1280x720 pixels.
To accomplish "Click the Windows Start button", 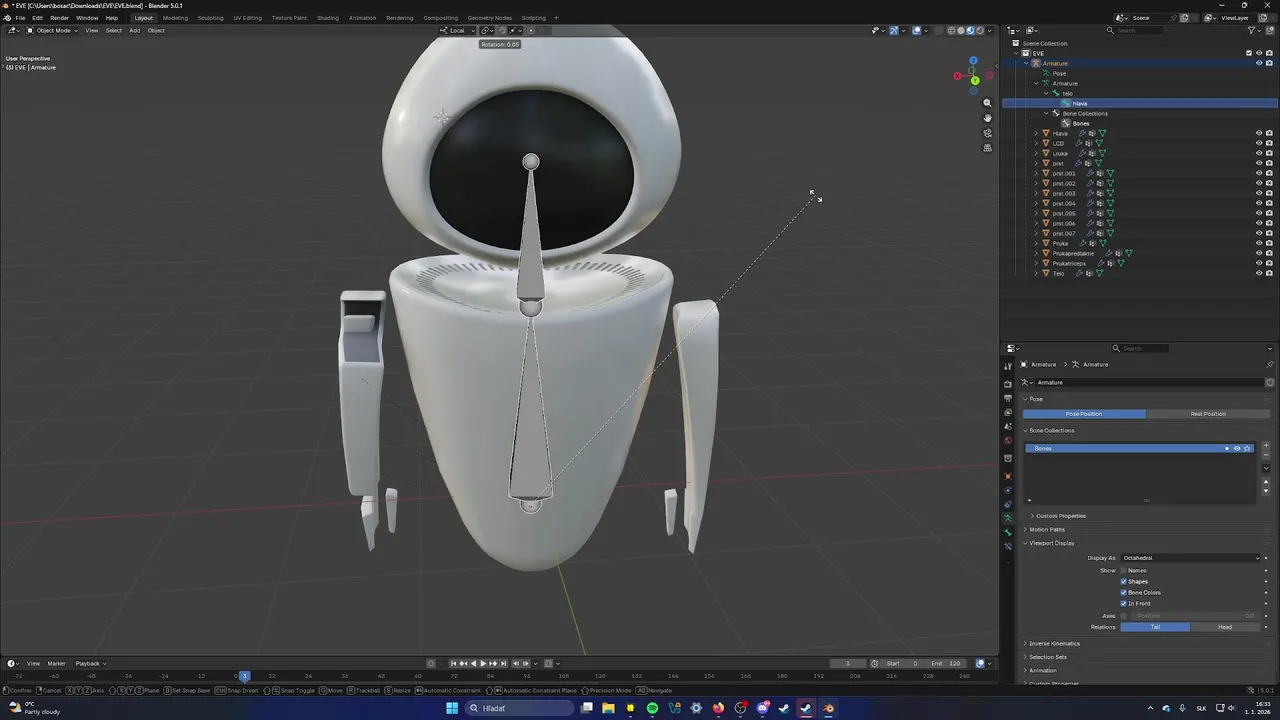I will 452,708.
